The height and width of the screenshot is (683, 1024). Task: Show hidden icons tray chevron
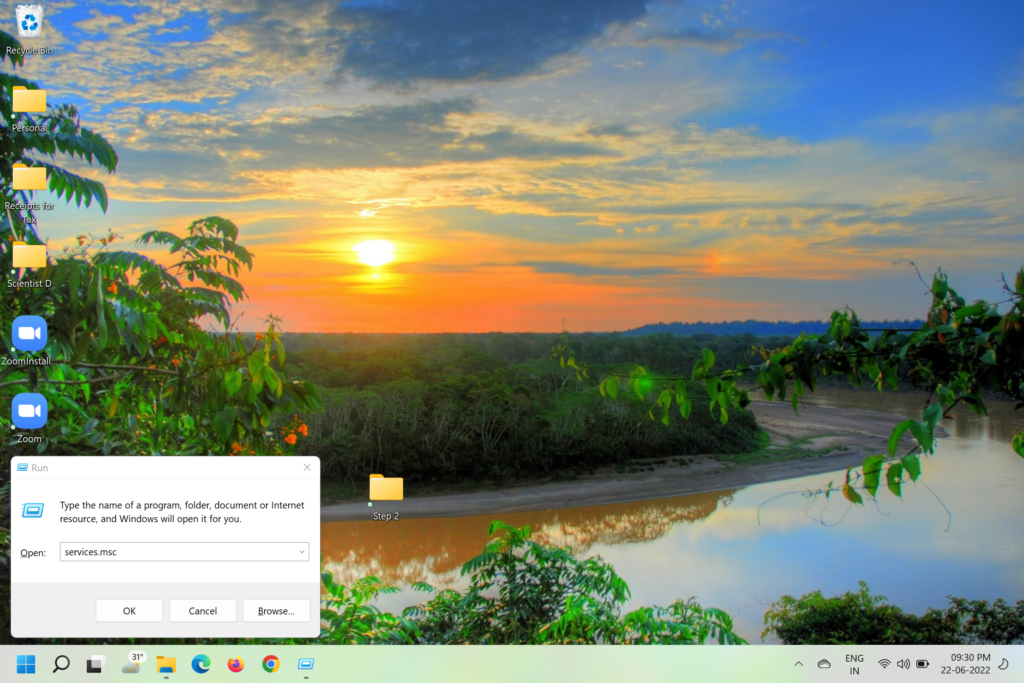coord(798,664)
